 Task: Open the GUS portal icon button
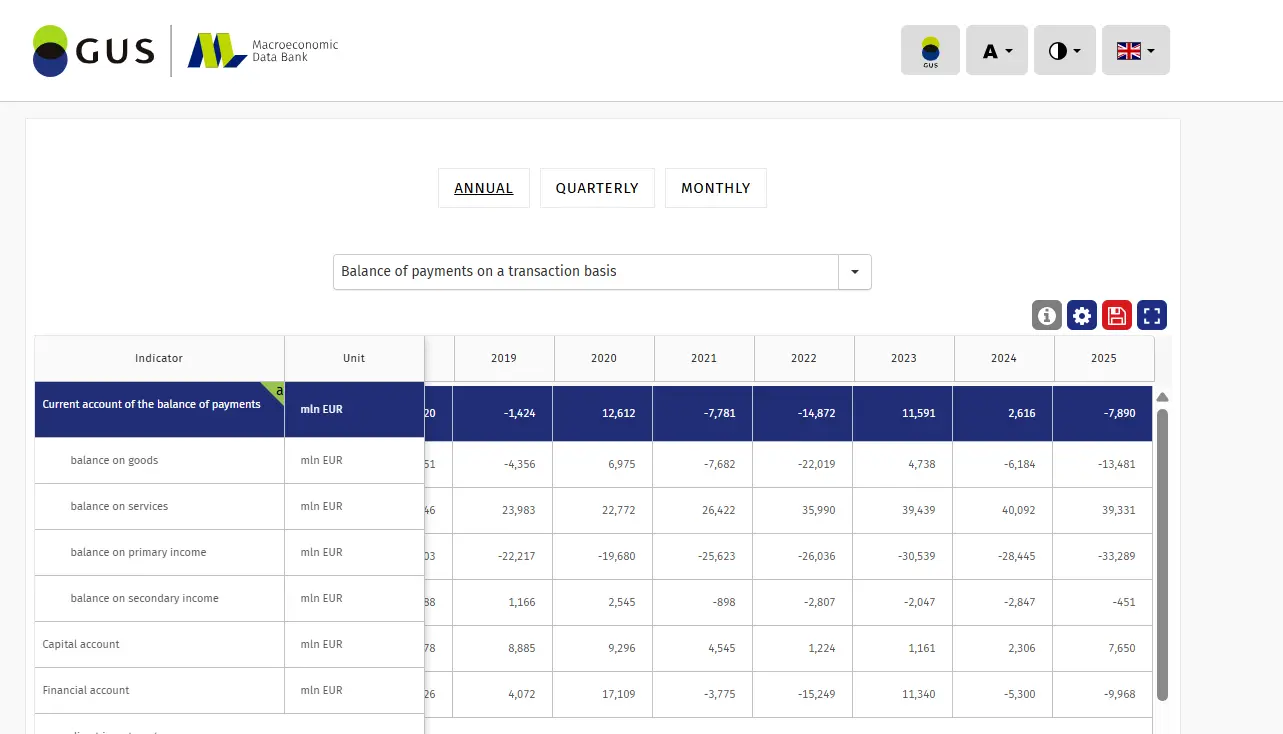click(x=930, y=50)
